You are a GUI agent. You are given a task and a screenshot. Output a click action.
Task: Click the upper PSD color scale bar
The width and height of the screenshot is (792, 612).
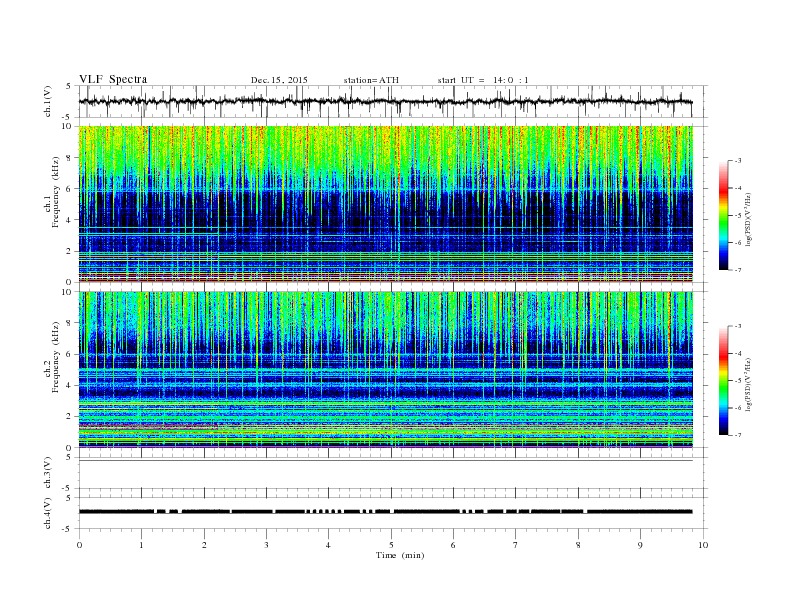point(723,216)
